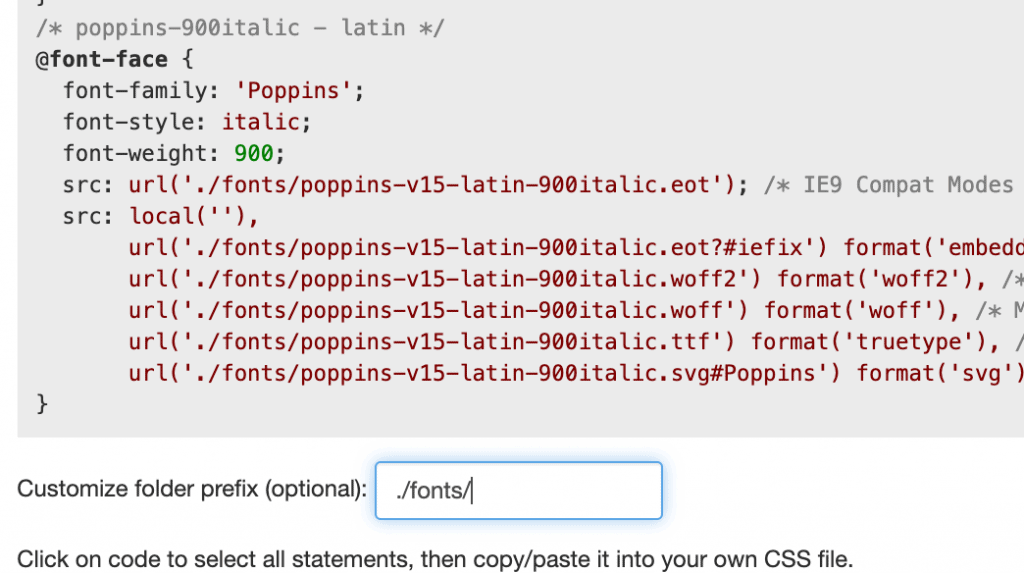This screenshot has width=1024, height=573.
Task: Click the 'font-style: italic;' line
Action: click(x=187, y=122)
